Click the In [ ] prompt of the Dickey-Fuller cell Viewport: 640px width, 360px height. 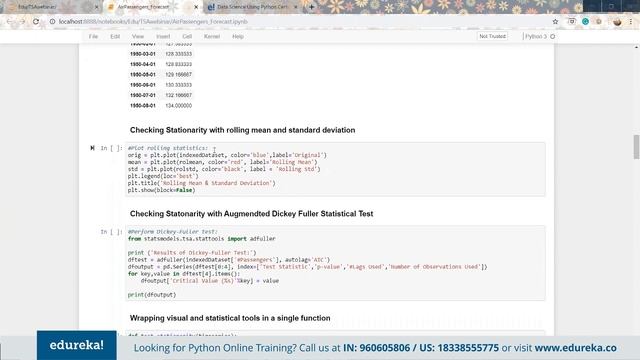pos(111,231)
